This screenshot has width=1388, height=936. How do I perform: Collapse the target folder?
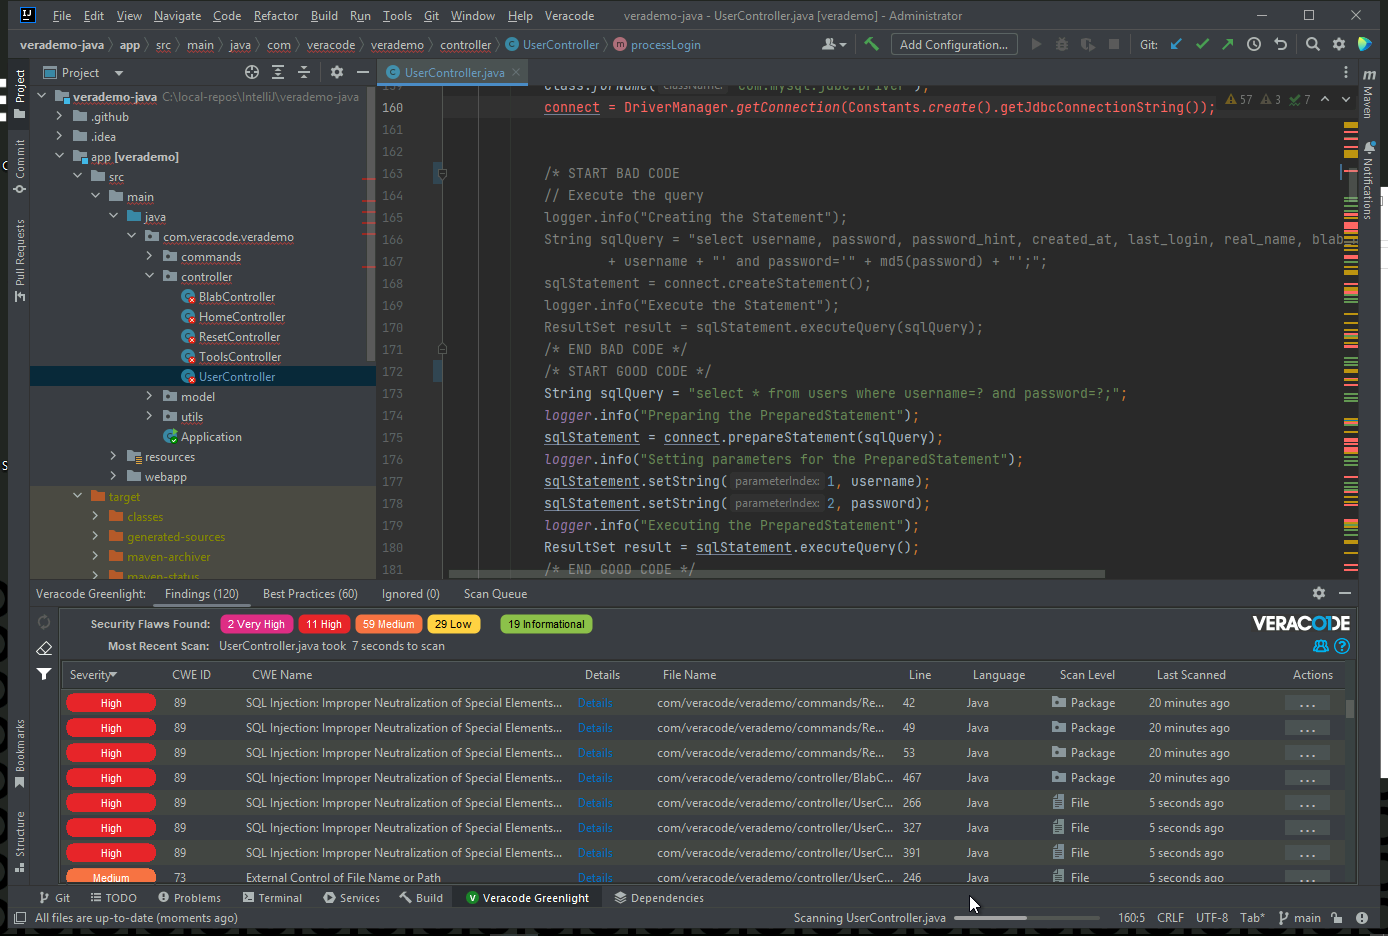77,497
